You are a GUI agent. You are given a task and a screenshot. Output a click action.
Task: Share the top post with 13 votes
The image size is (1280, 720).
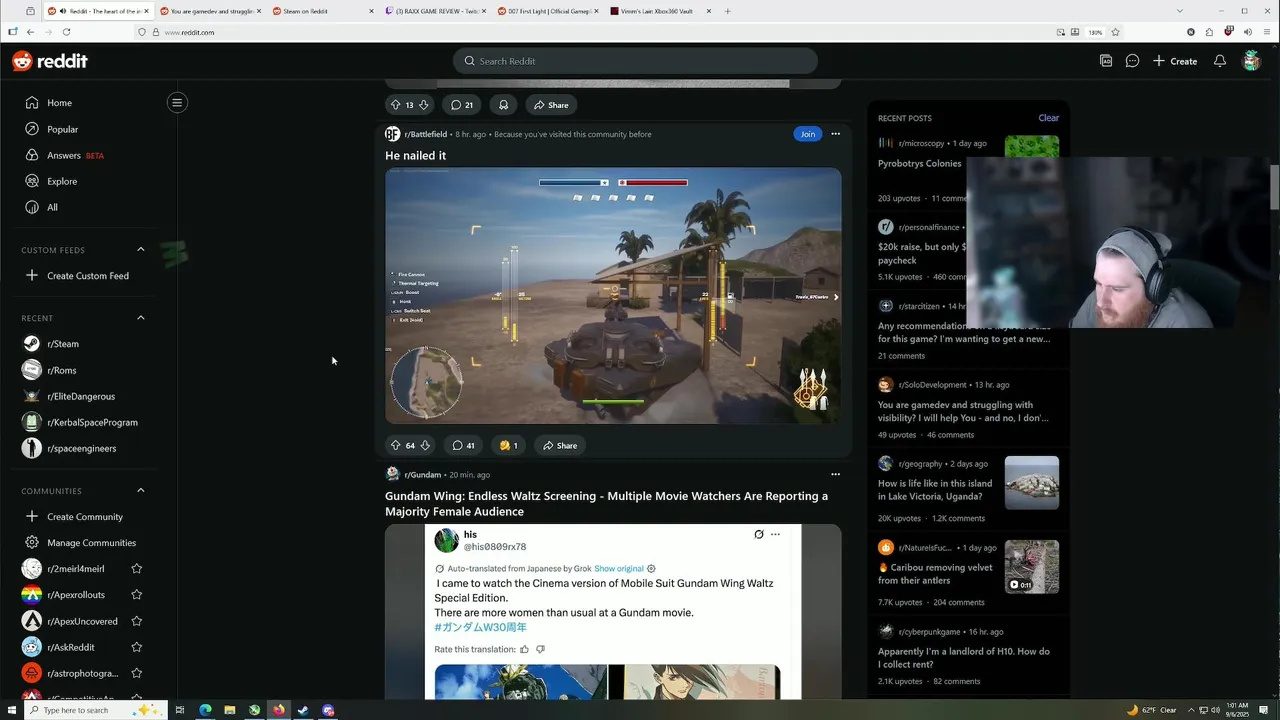[551, 105]
